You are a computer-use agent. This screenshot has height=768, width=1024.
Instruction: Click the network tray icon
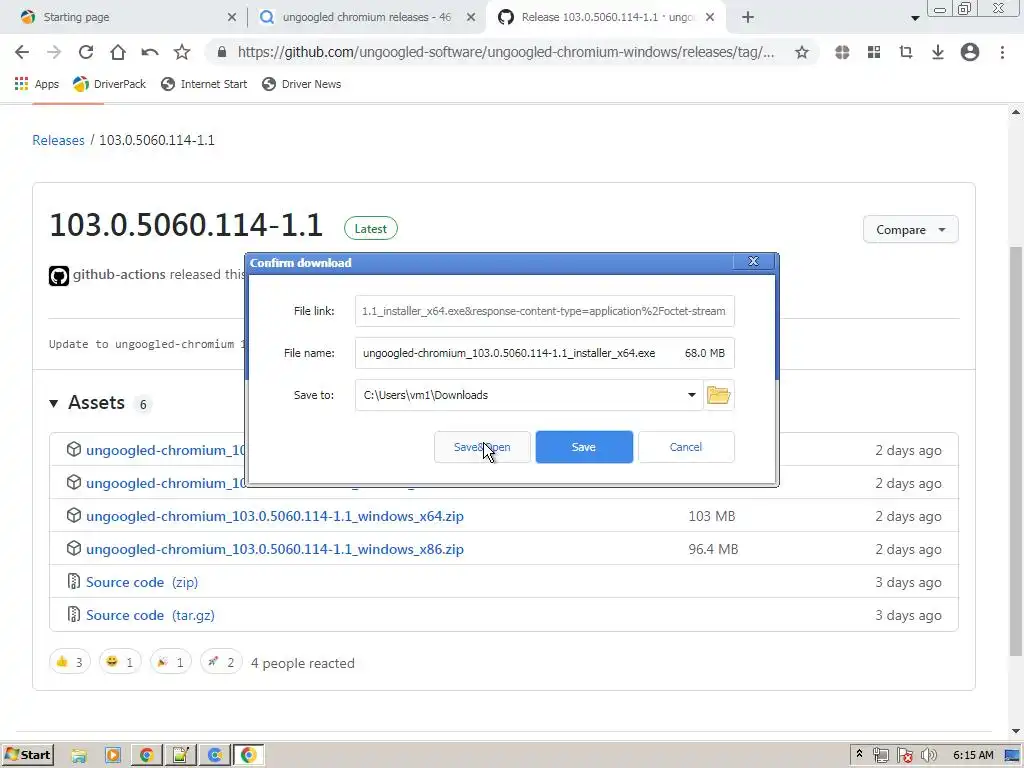click(880, 755)
